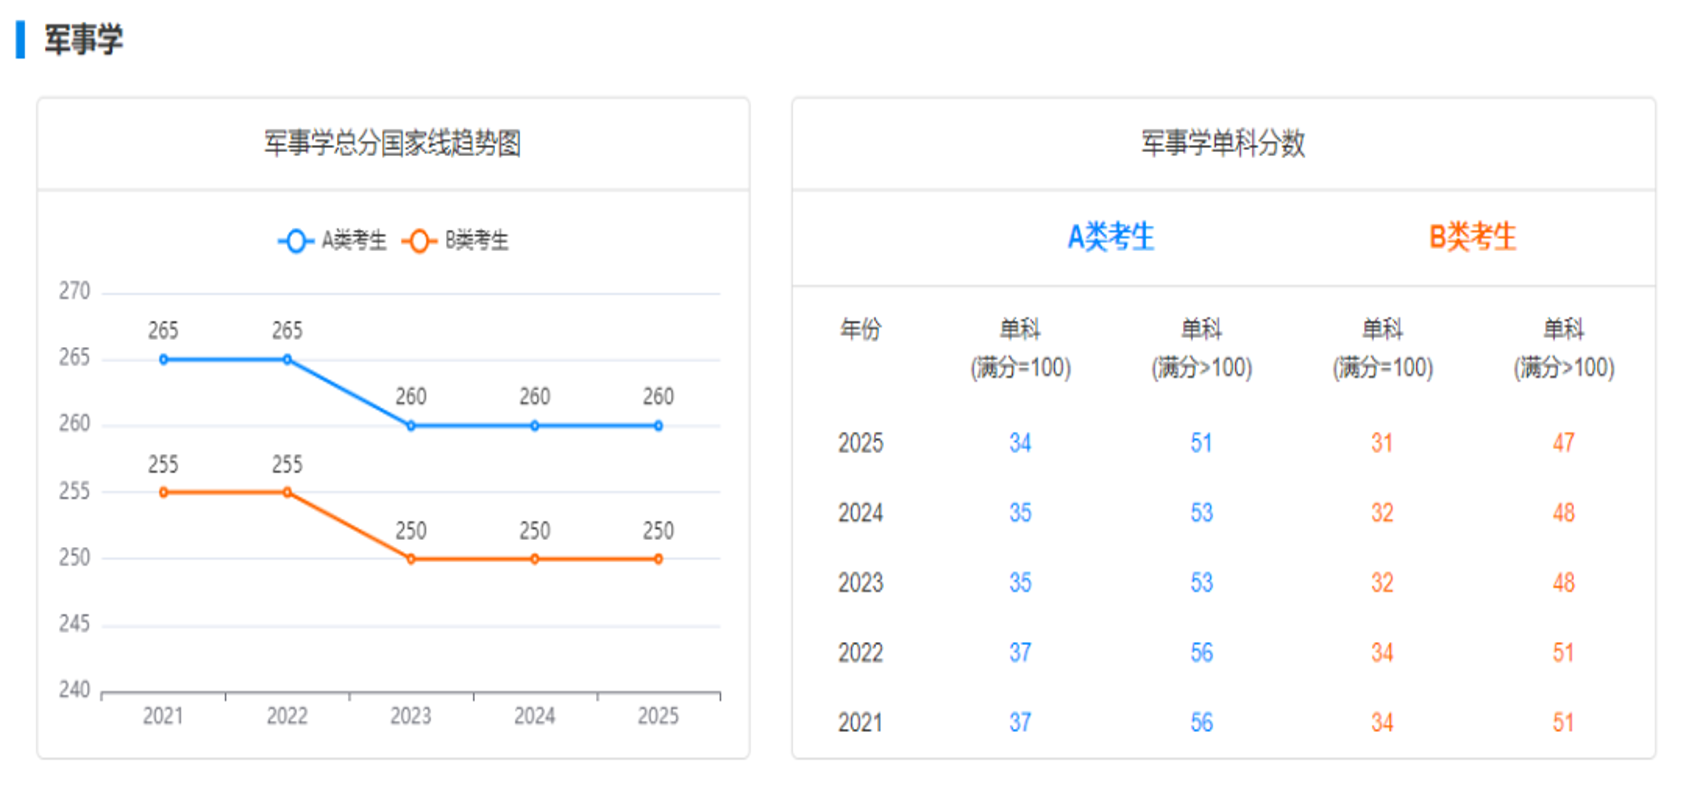Screen dimensions: 1687x791
Task: Click B类 score 47 in 2025 row
Action: 1563,443
